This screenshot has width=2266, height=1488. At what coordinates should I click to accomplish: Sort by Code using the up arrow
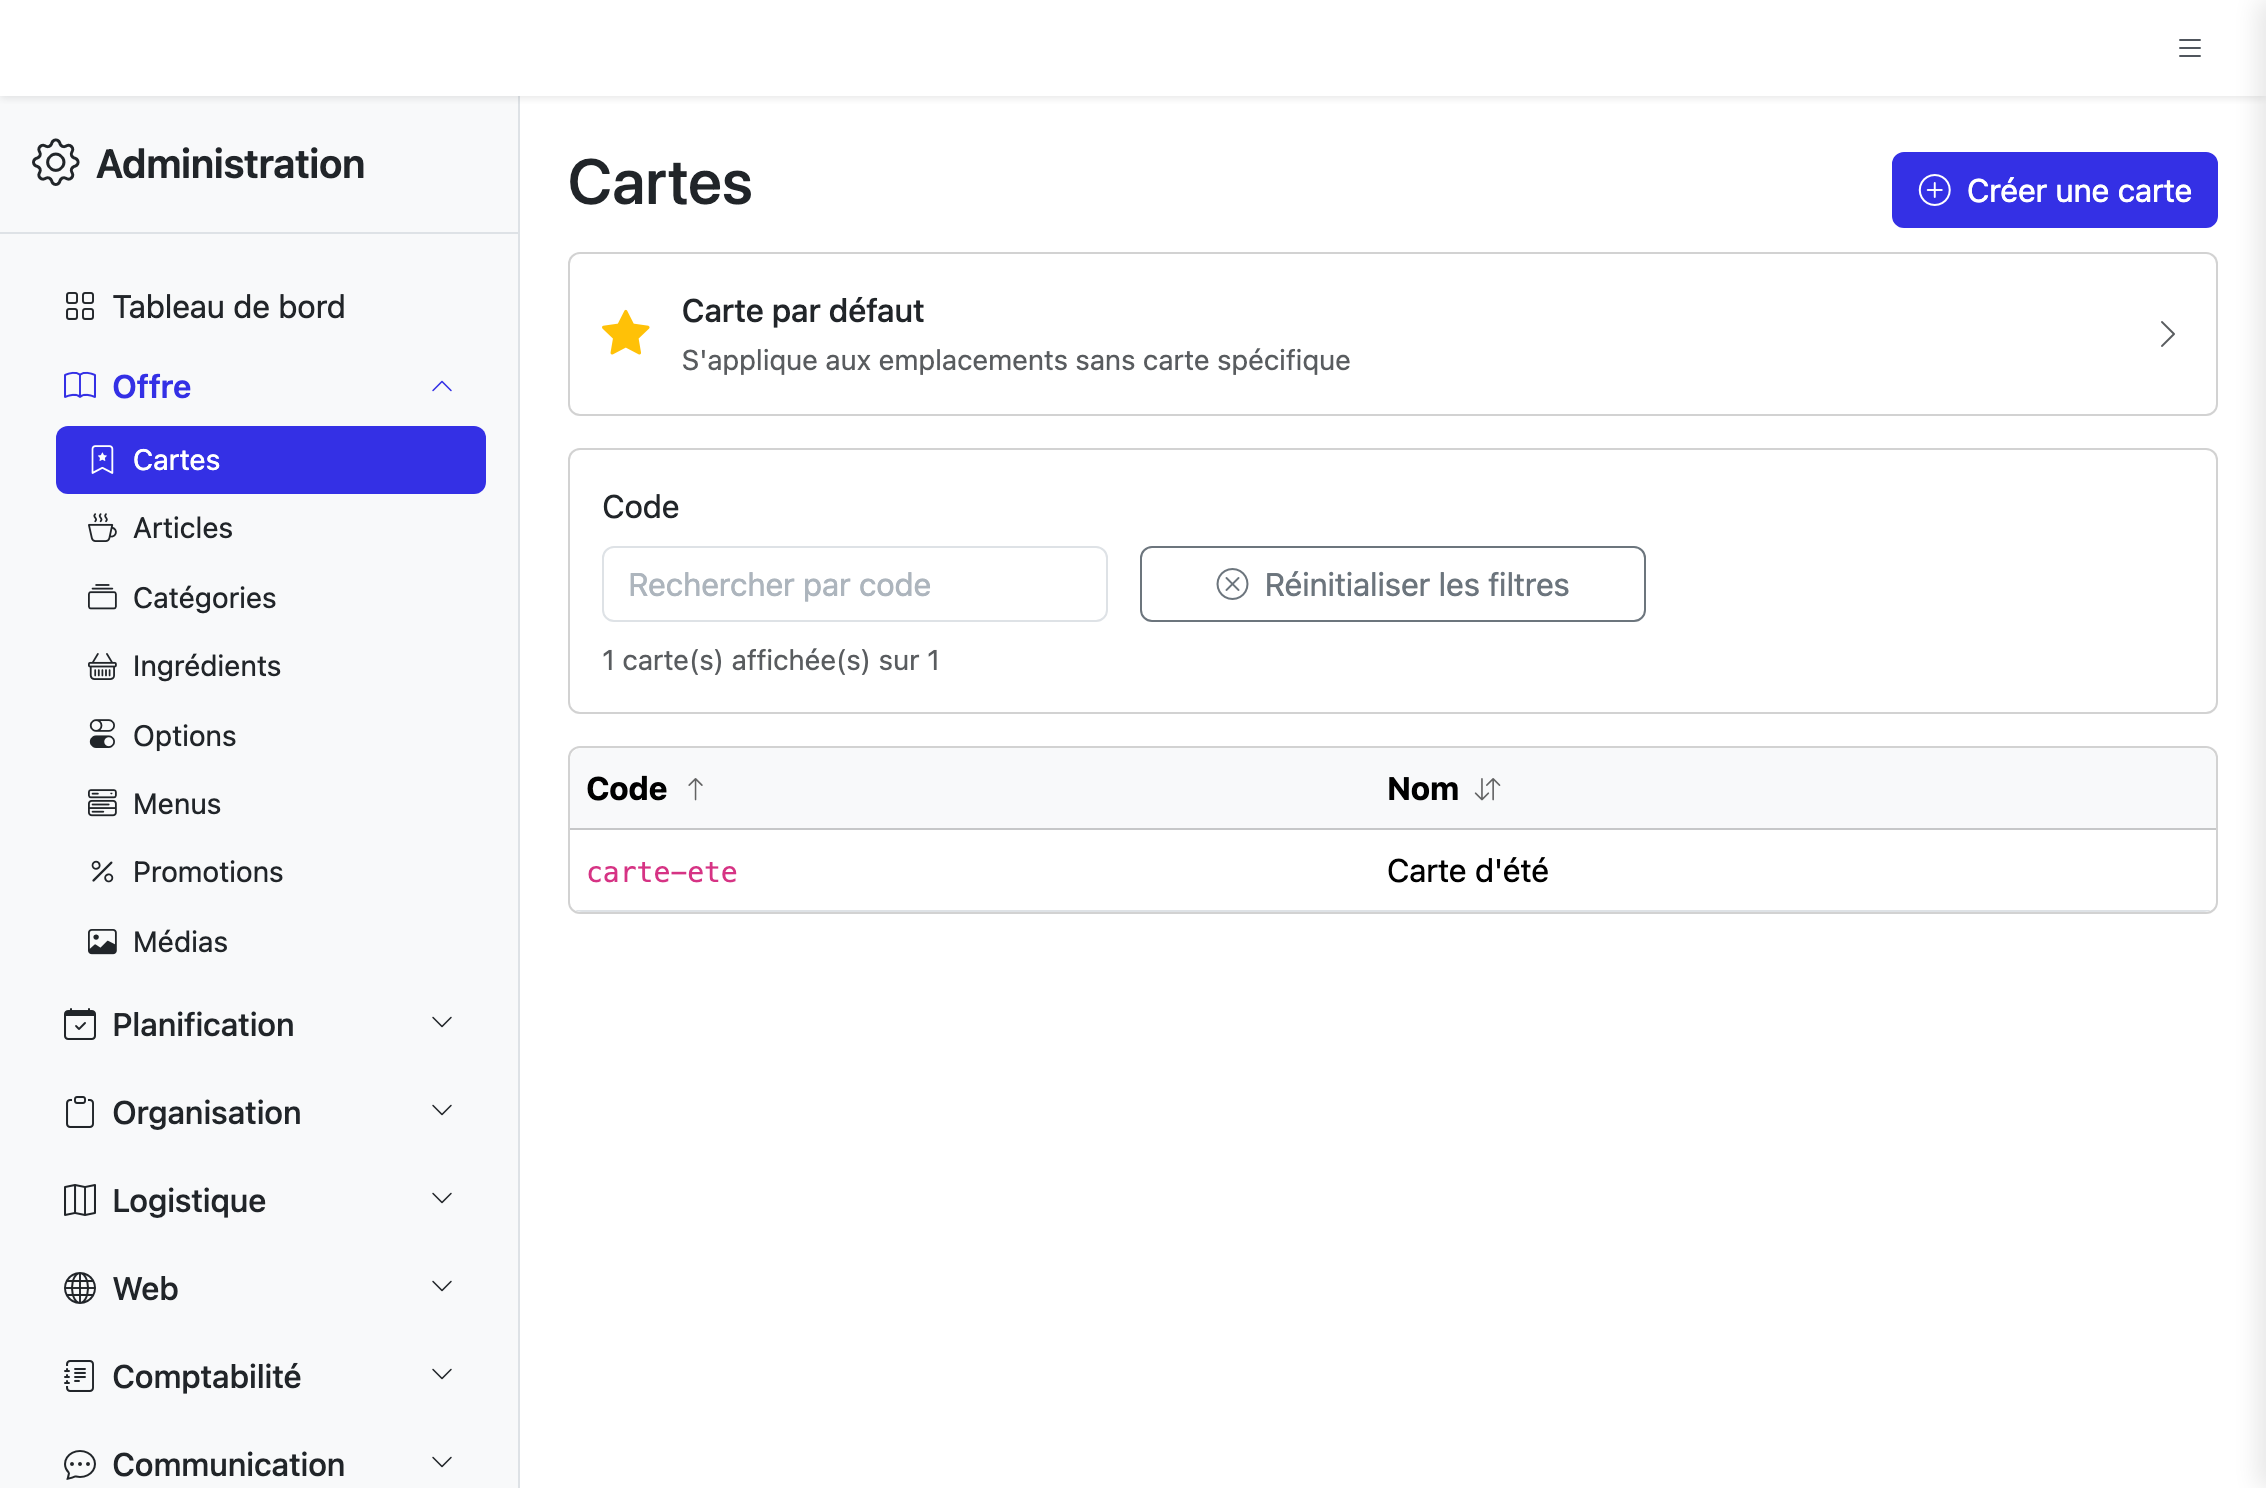[696, 789]
